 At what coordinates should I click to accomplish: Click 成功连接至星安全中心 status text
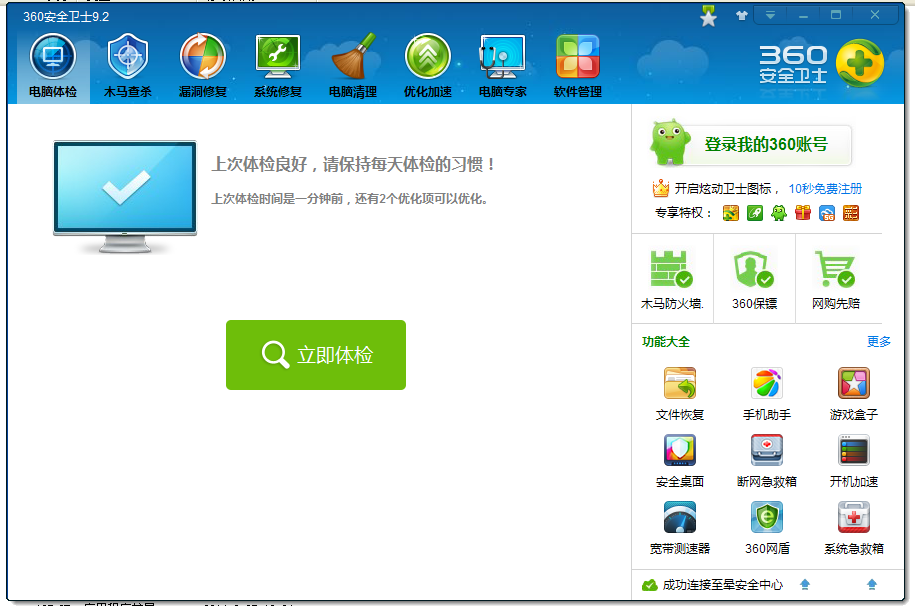tap(722, 585)
